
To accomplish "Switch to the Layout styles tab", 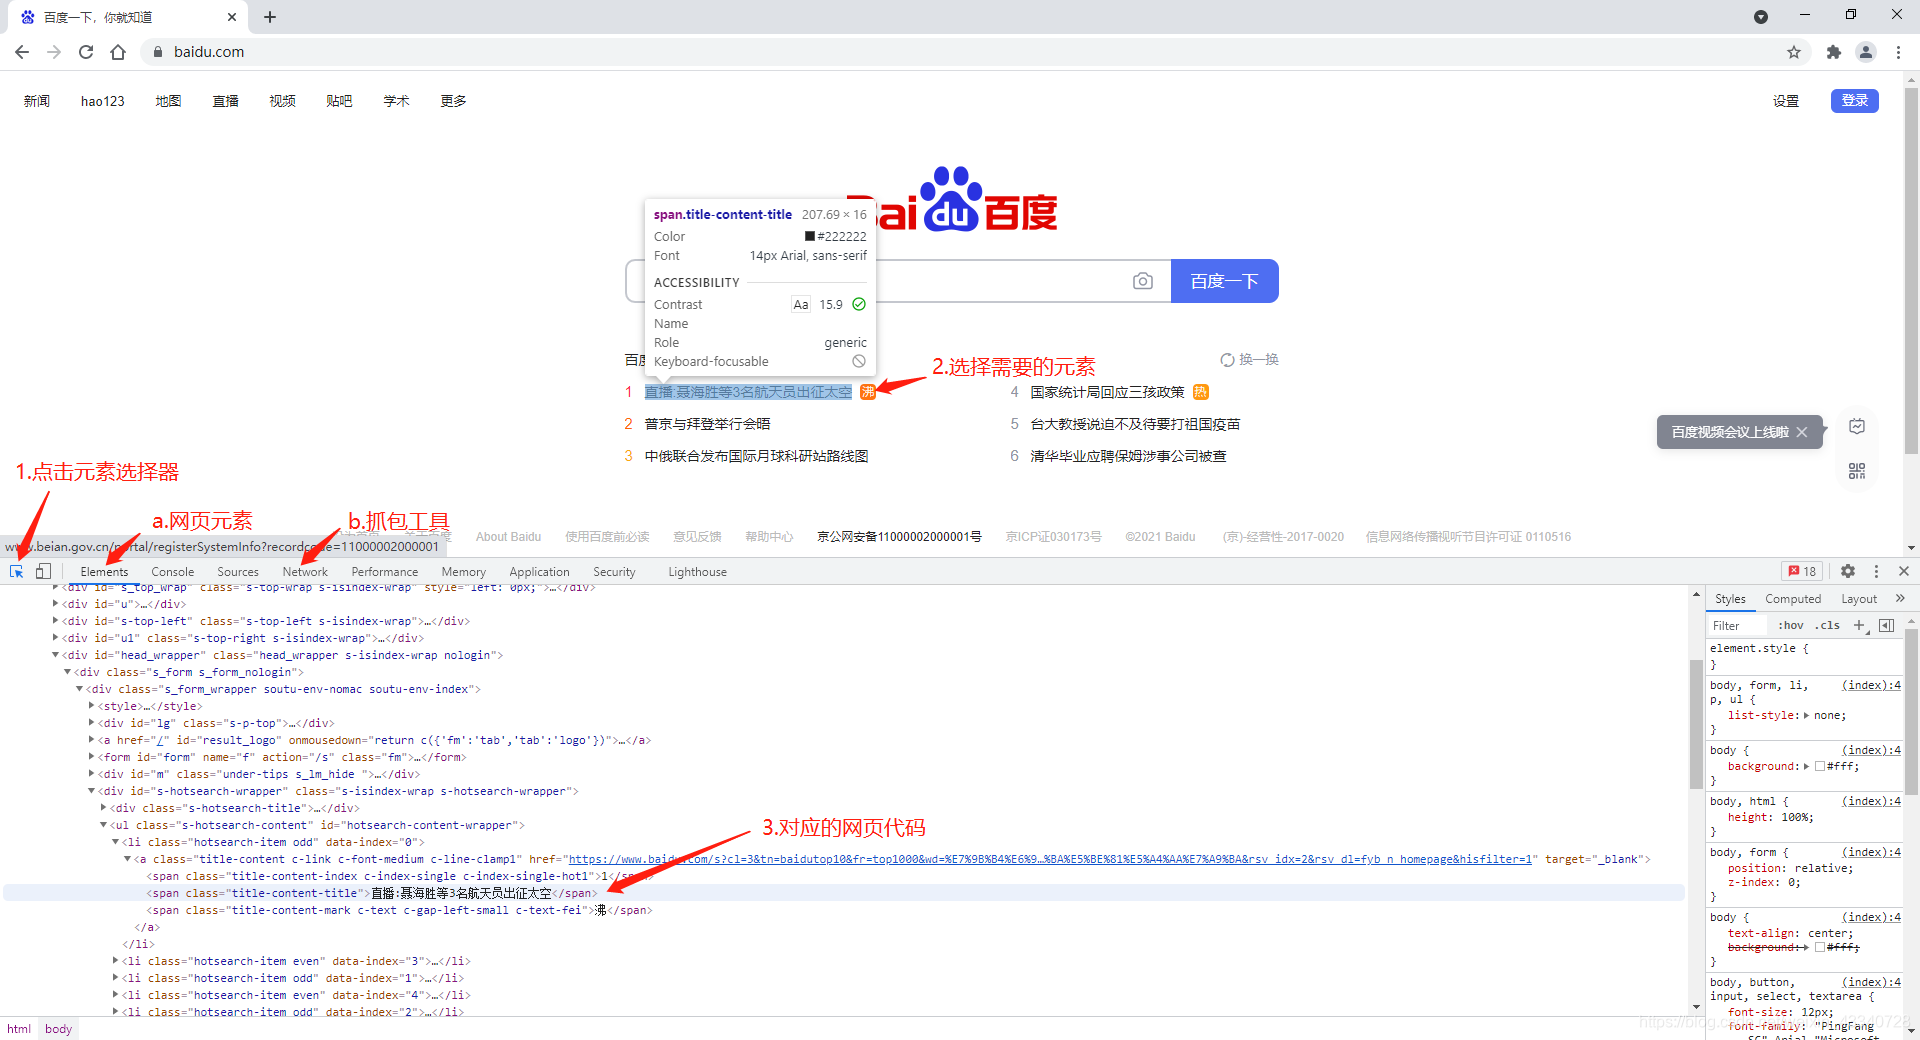I will (x=1859, y=599).
